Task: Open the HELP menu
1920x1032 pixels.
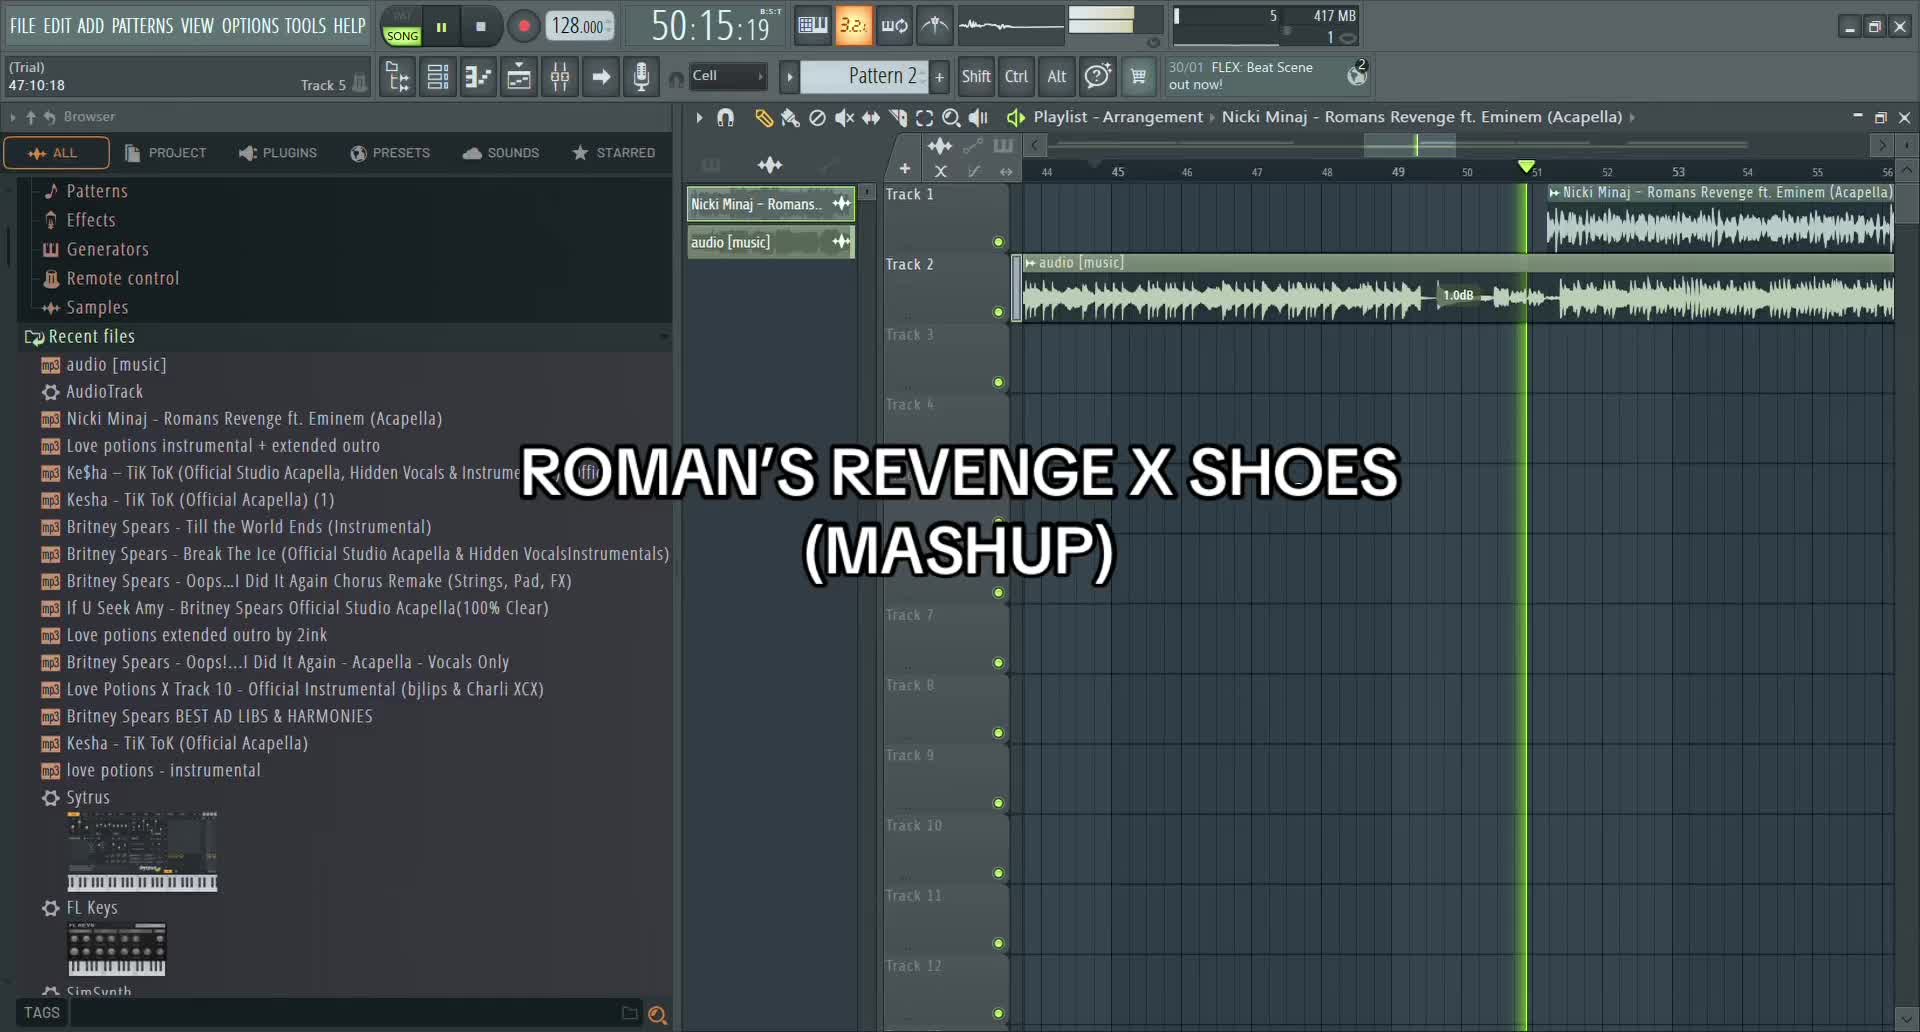Action: [349, 26]
